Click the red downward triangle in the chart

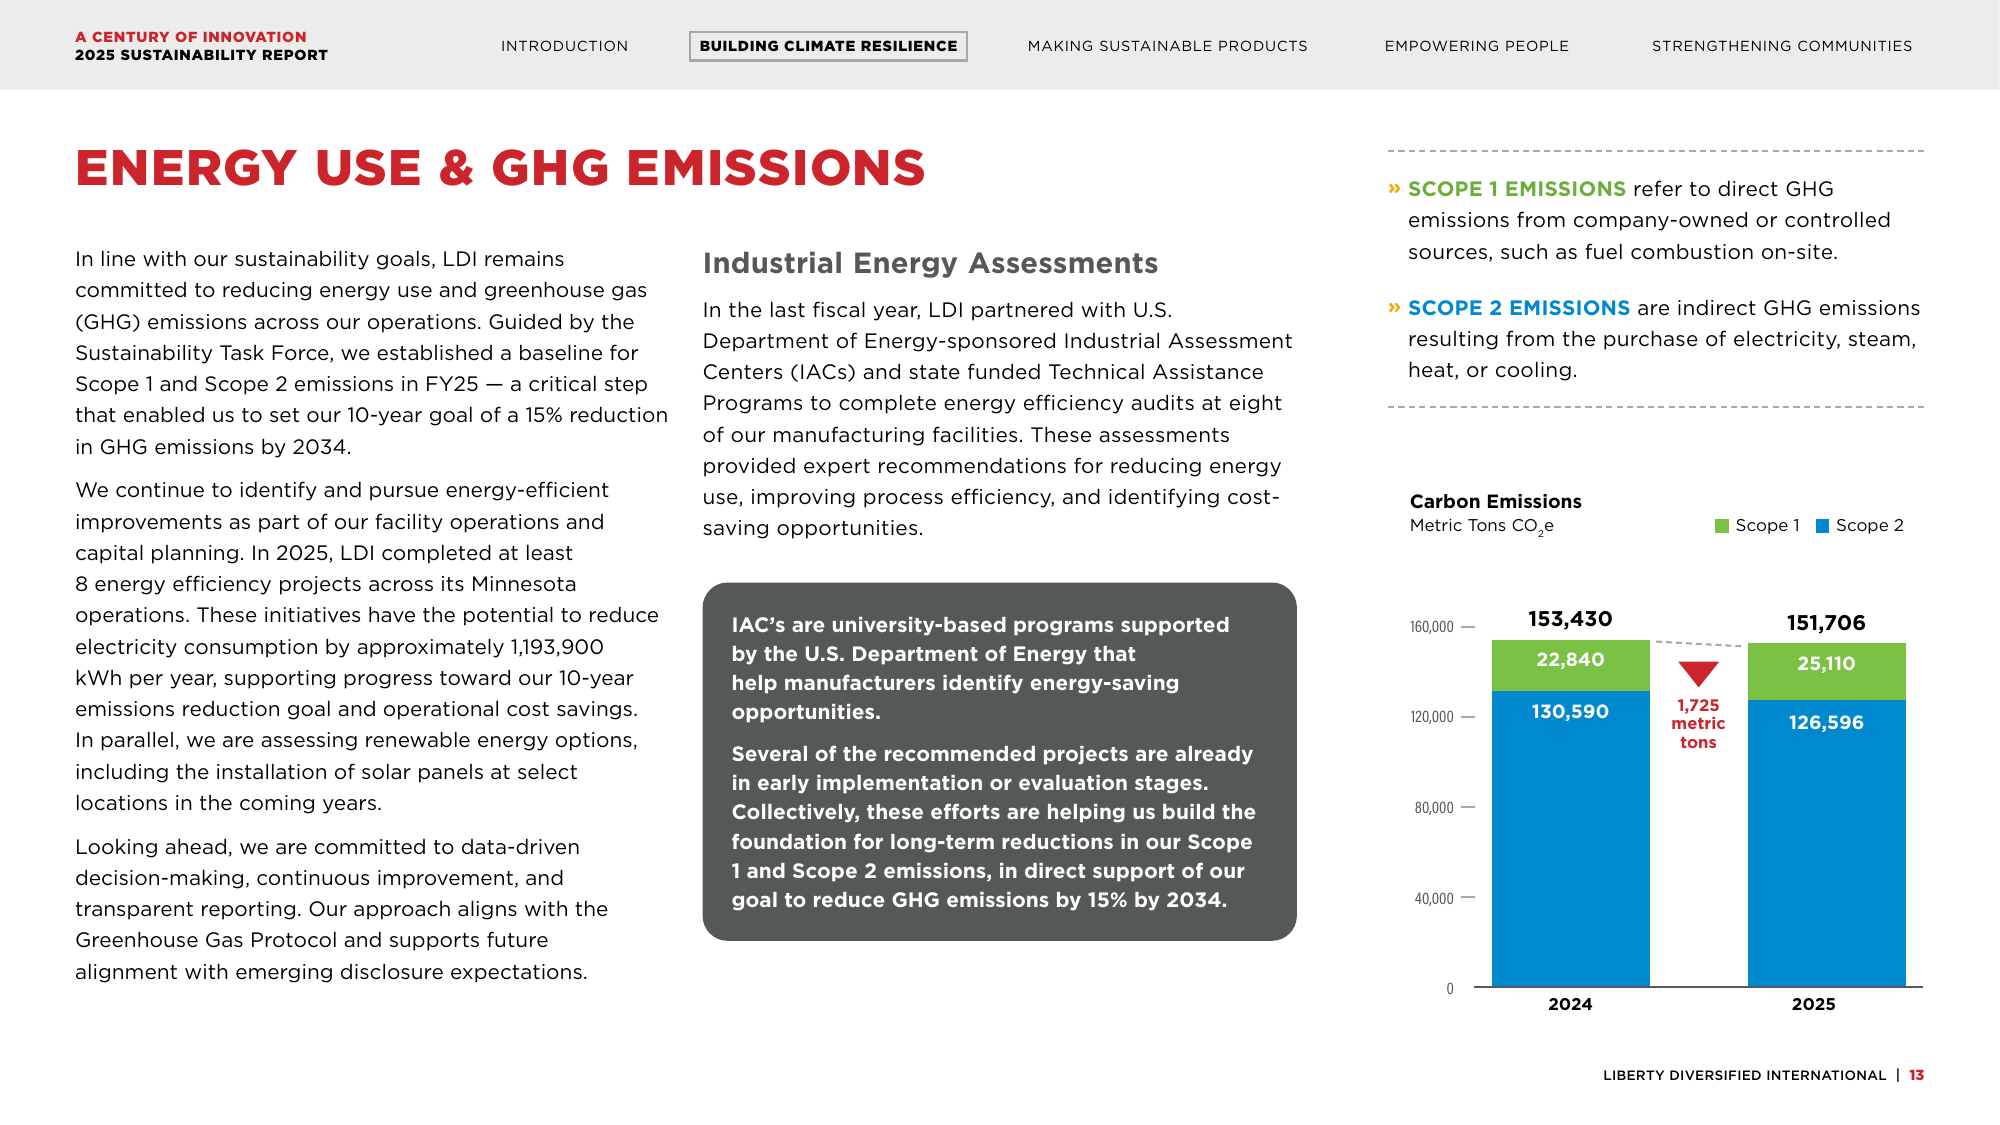1698,674
